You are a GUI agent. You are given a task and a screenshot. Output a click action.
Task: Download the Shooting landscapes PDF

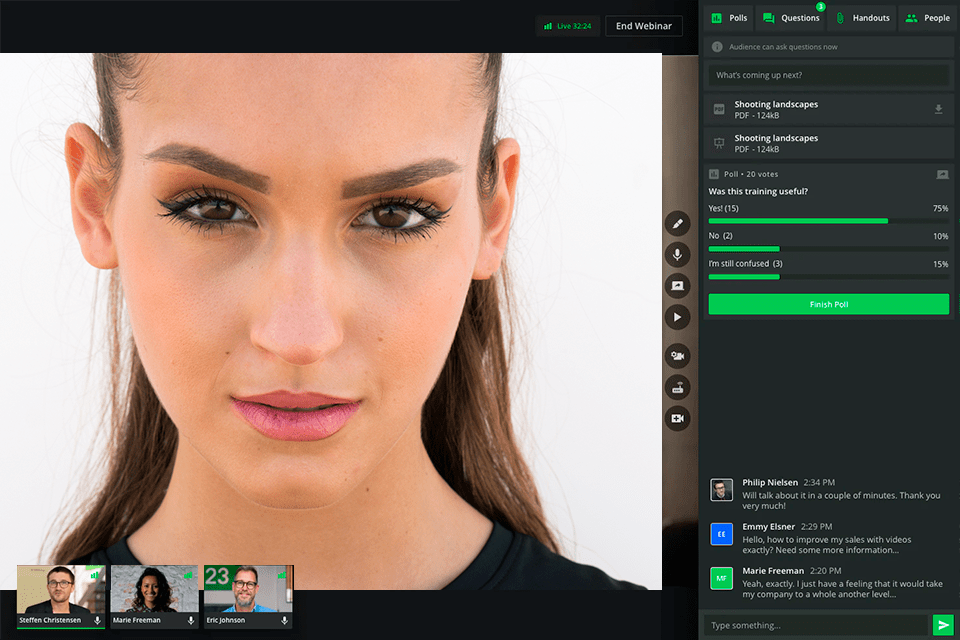(x=939, y=110)
